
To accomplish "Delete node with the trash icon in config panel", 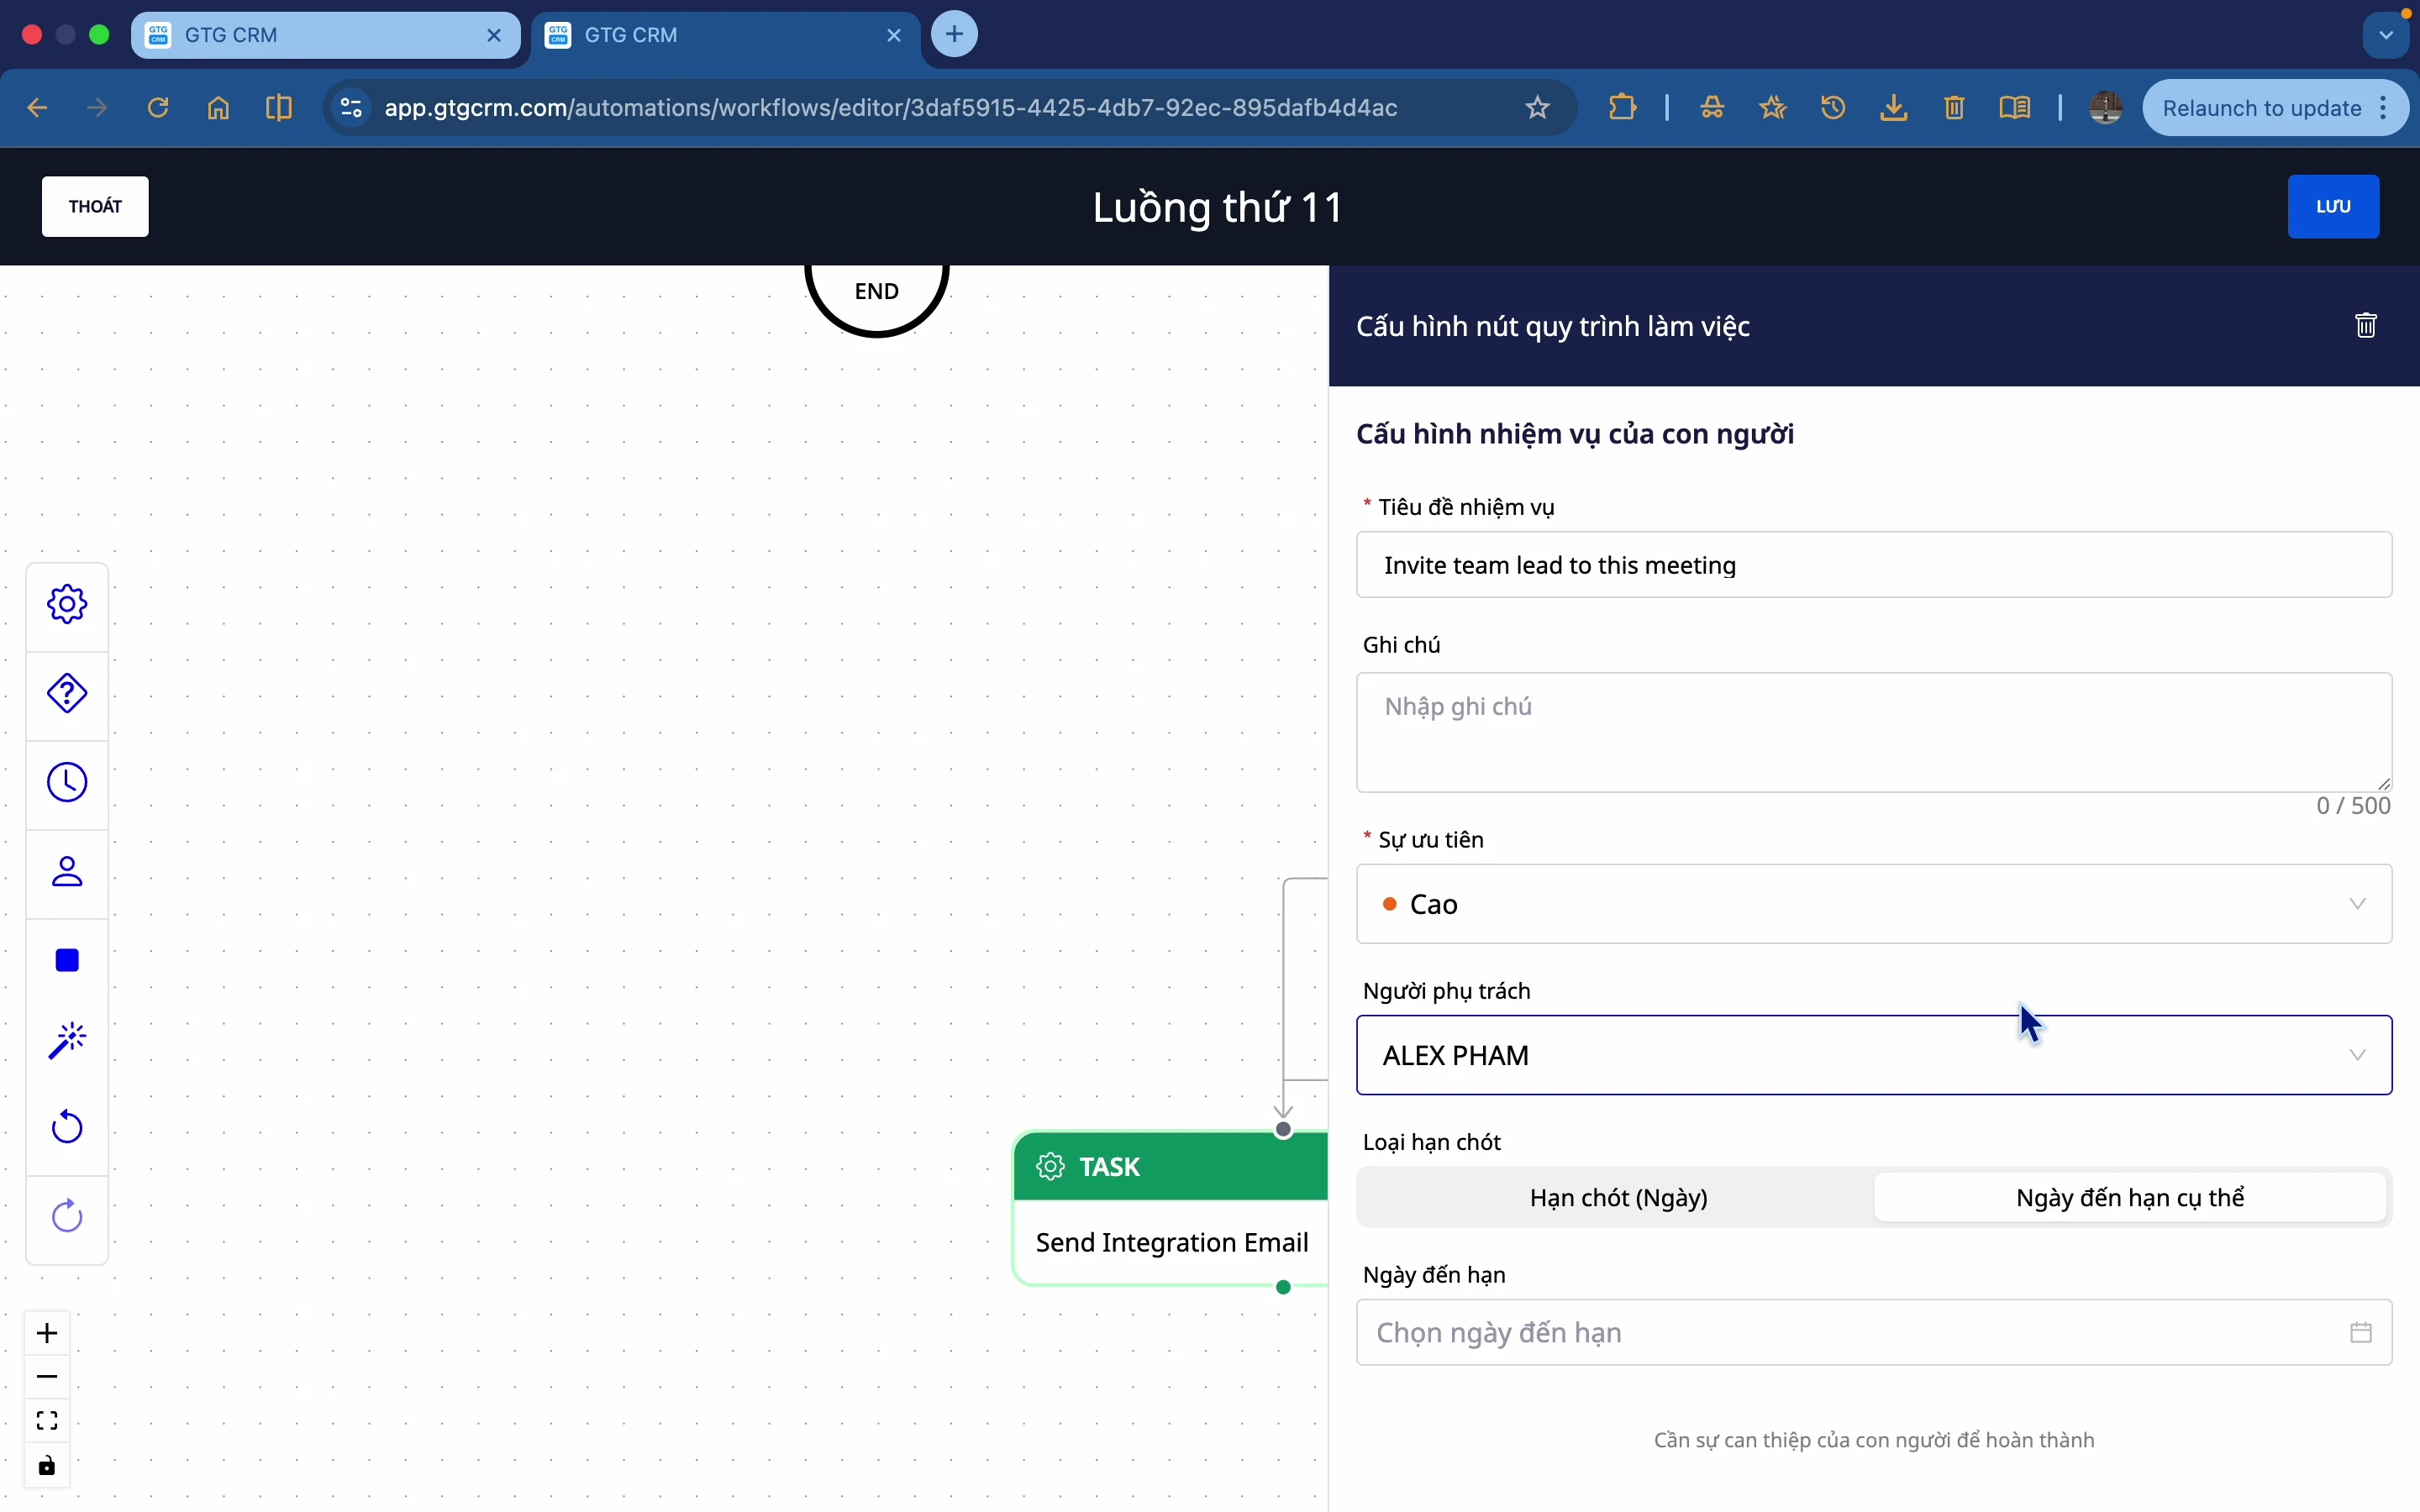I will 2365,326.
